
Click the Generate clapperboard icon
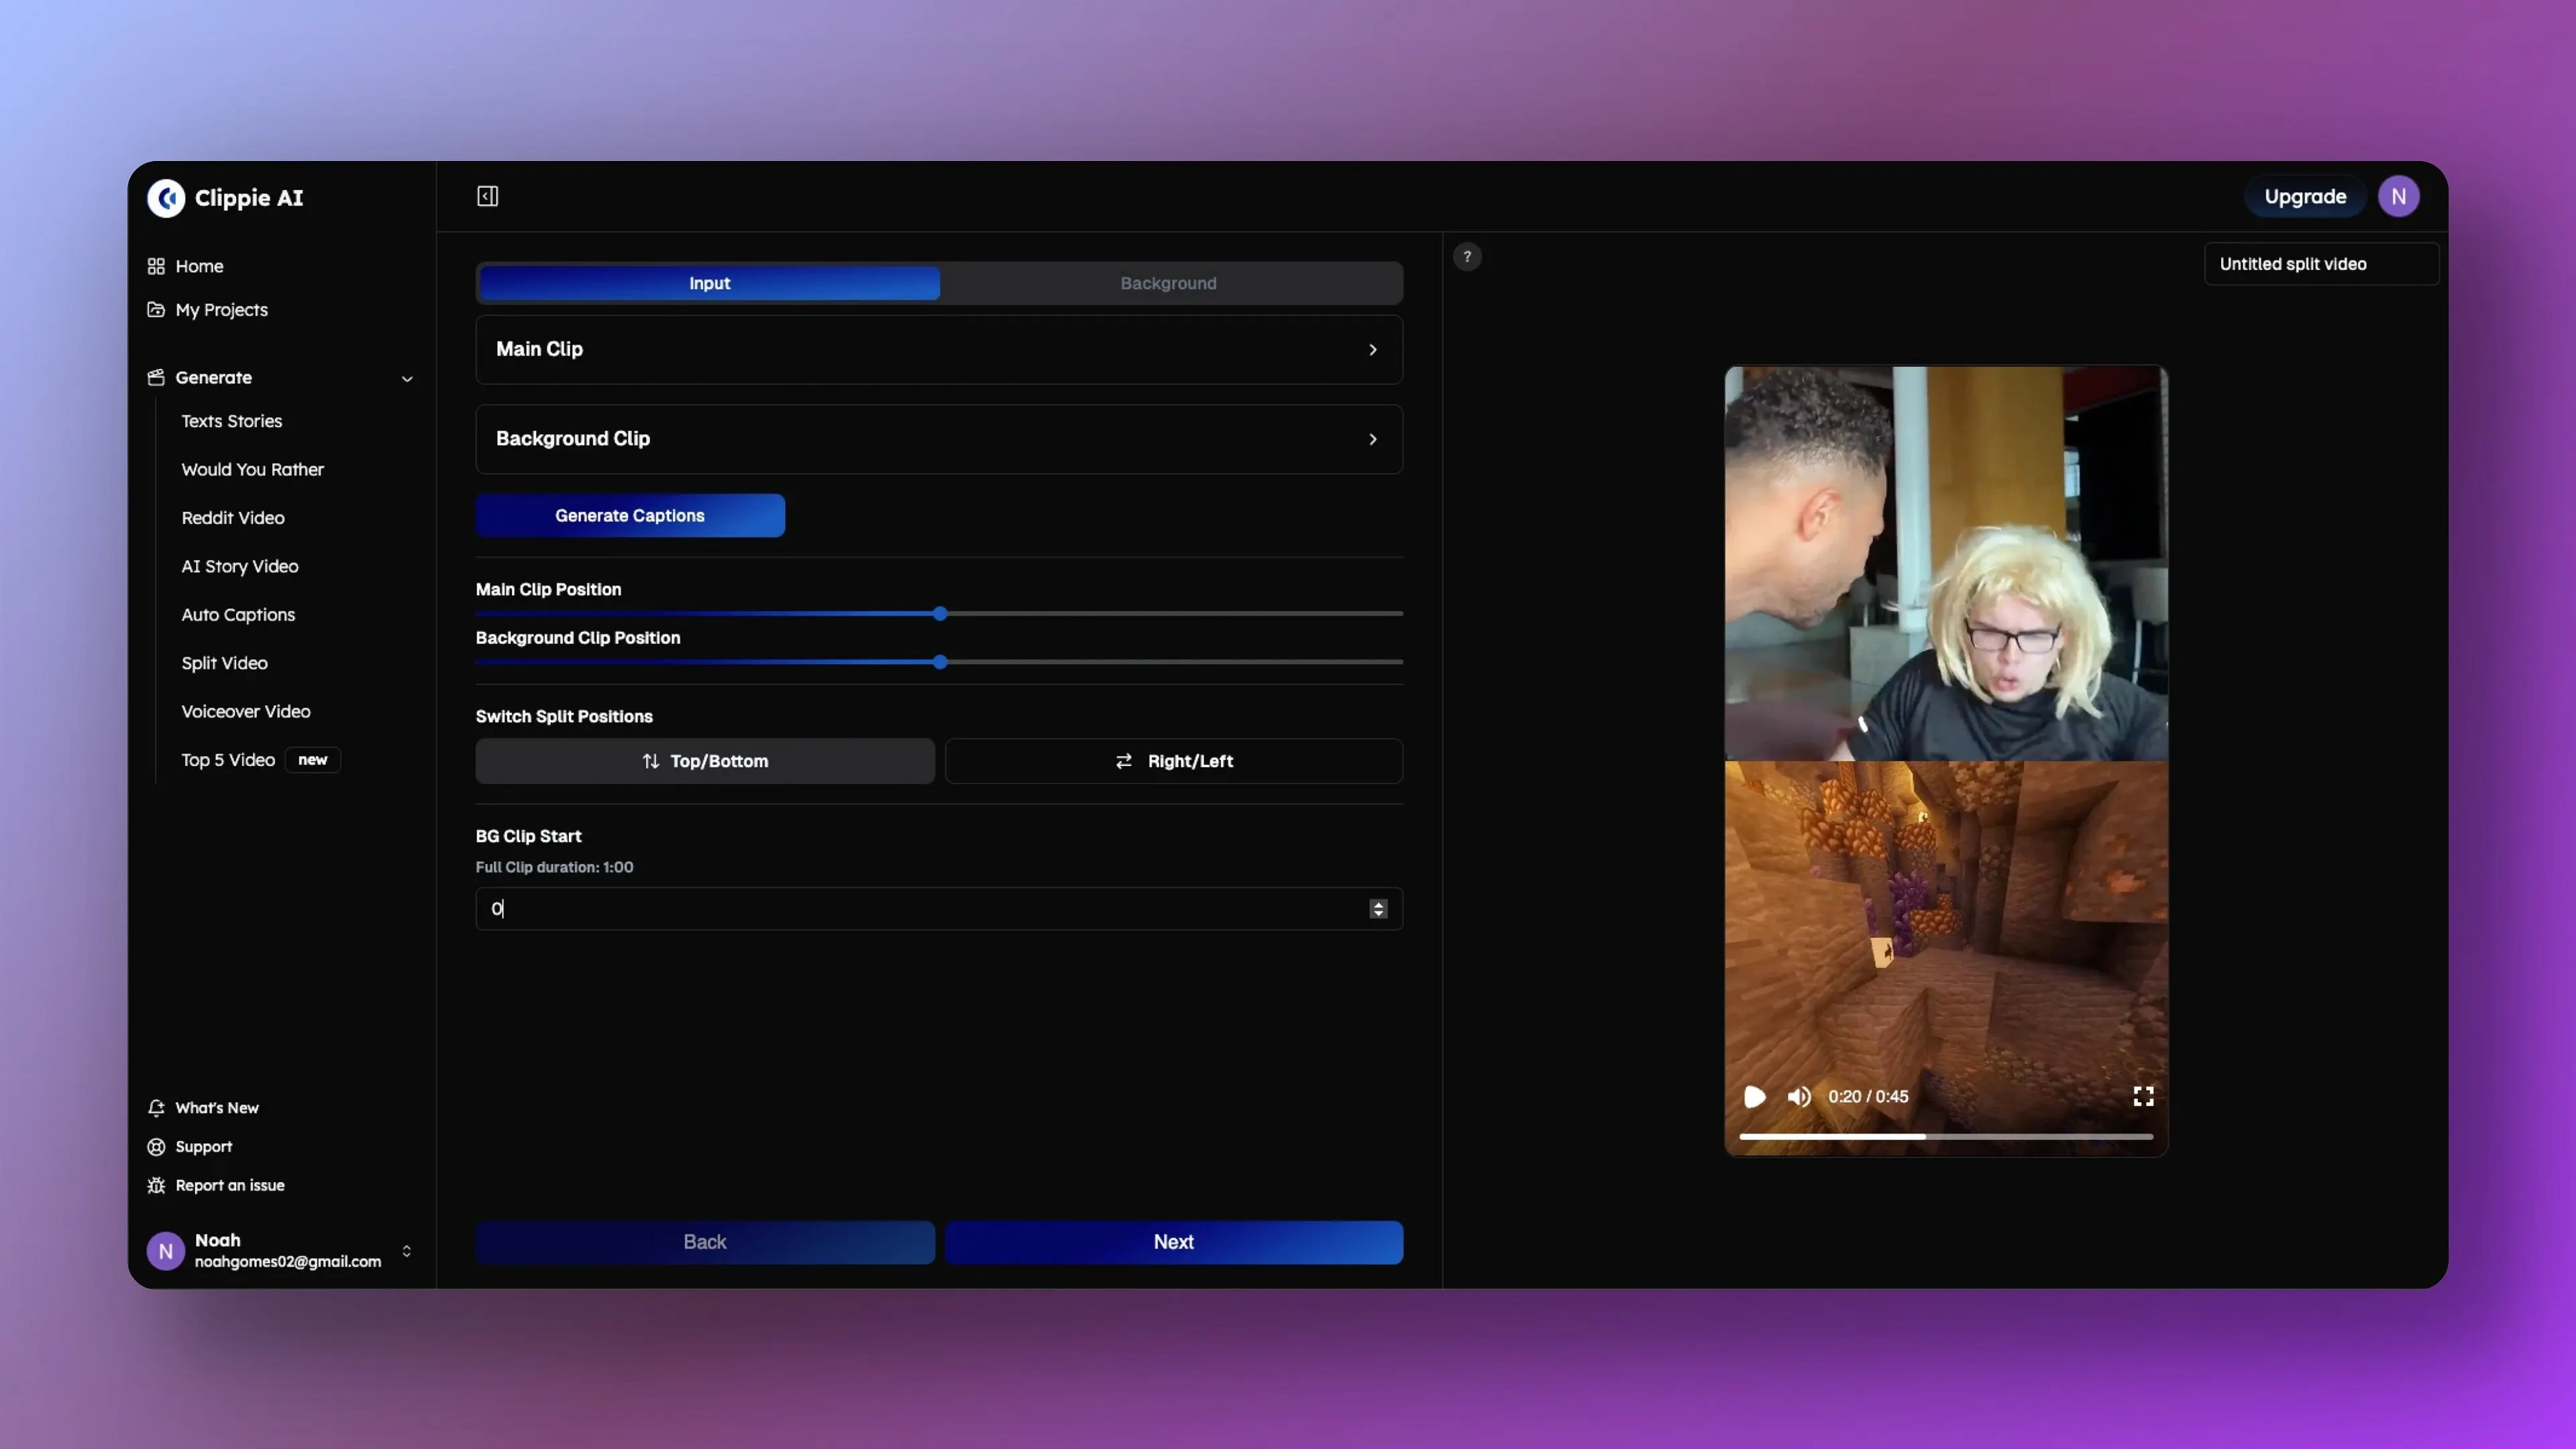pos(156,378)
